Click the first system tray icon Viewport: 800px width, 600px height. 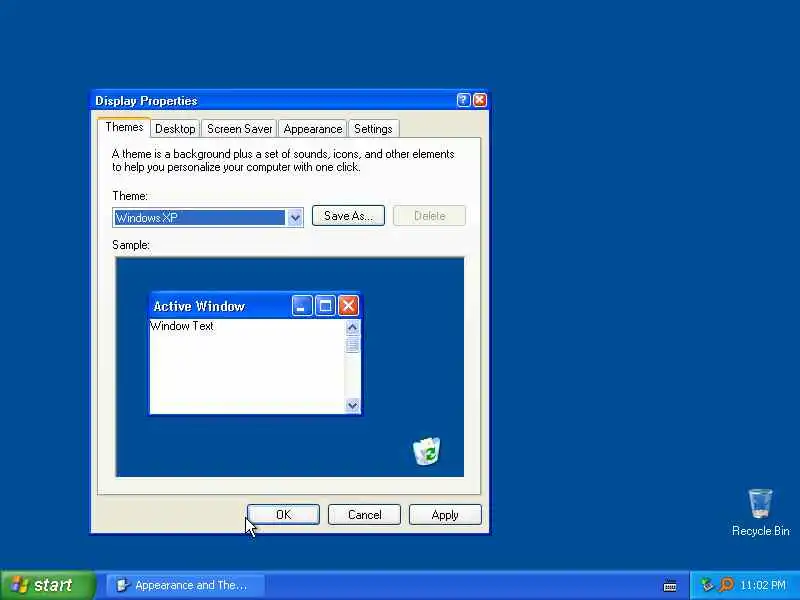tap(707, 585)
